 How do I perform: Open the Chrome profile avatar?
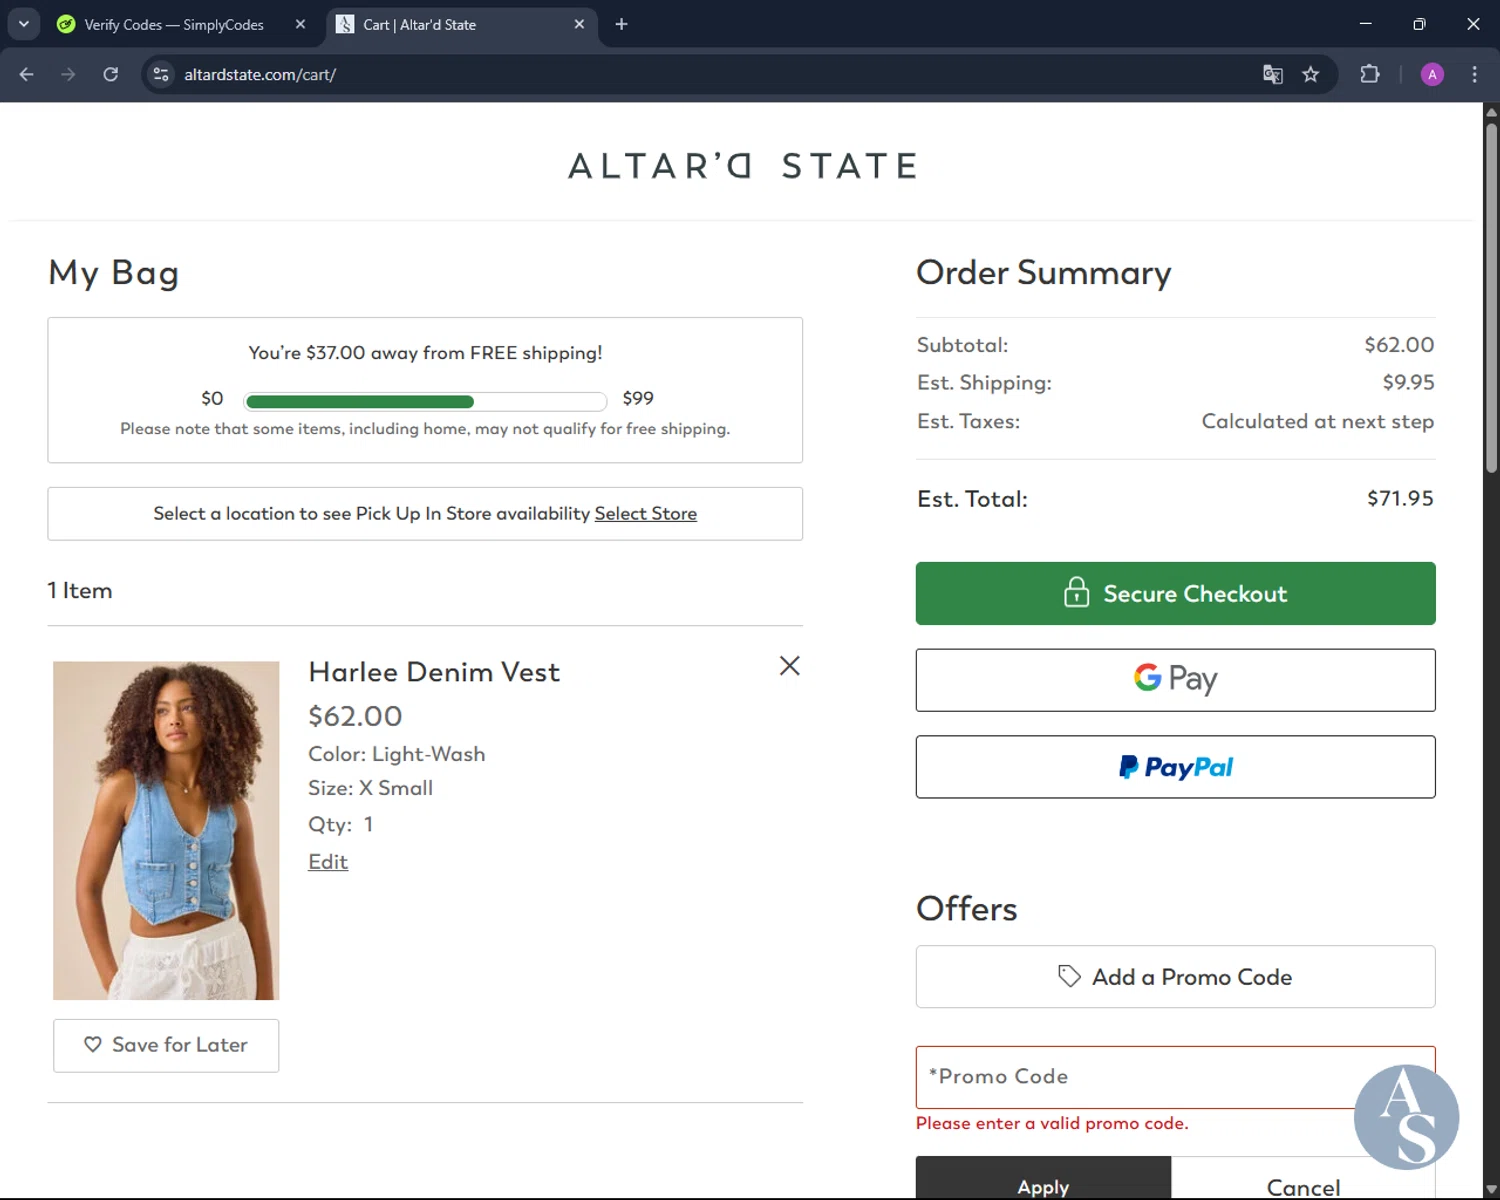1432,74
